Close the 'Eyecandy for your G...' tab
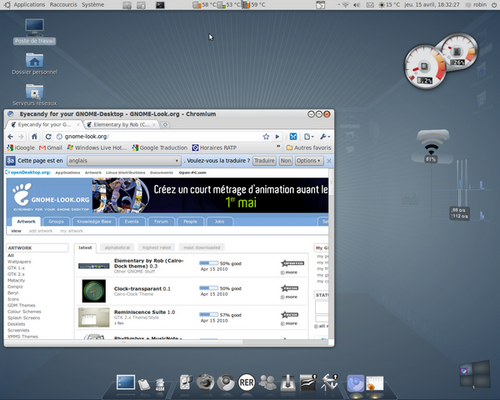 click(x=78, y=125)
